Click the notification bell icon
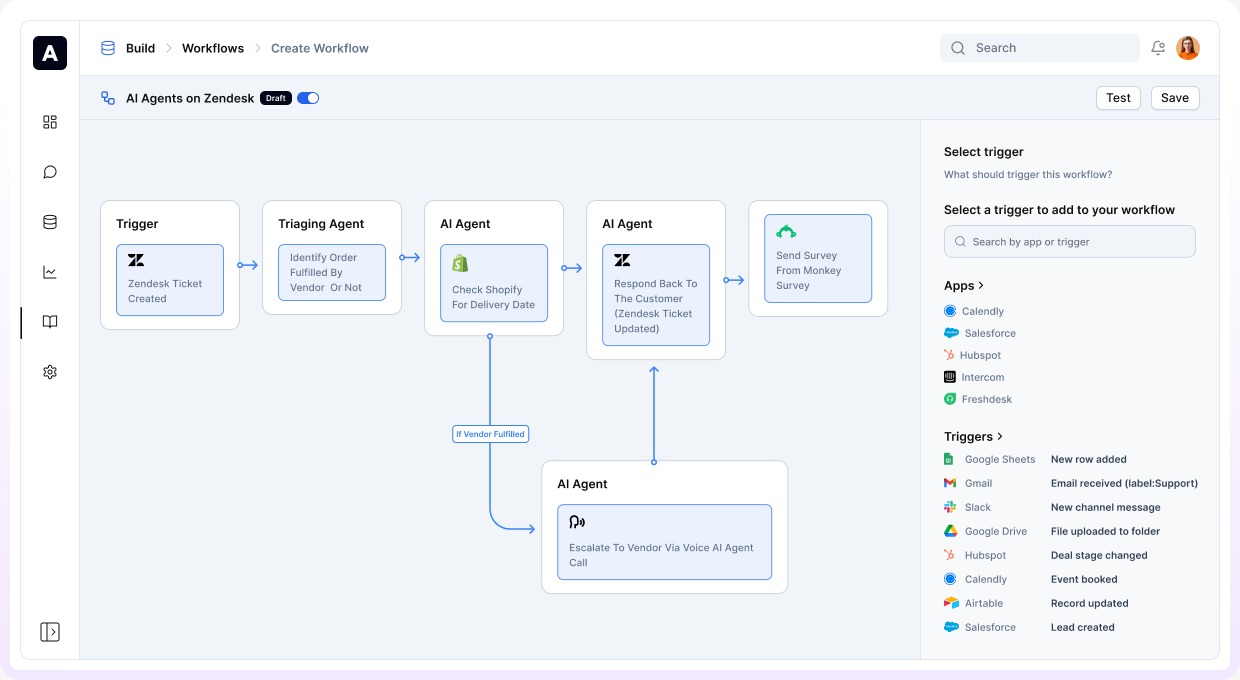This screenshot has height=680, width=1240. coord(1158,48)
